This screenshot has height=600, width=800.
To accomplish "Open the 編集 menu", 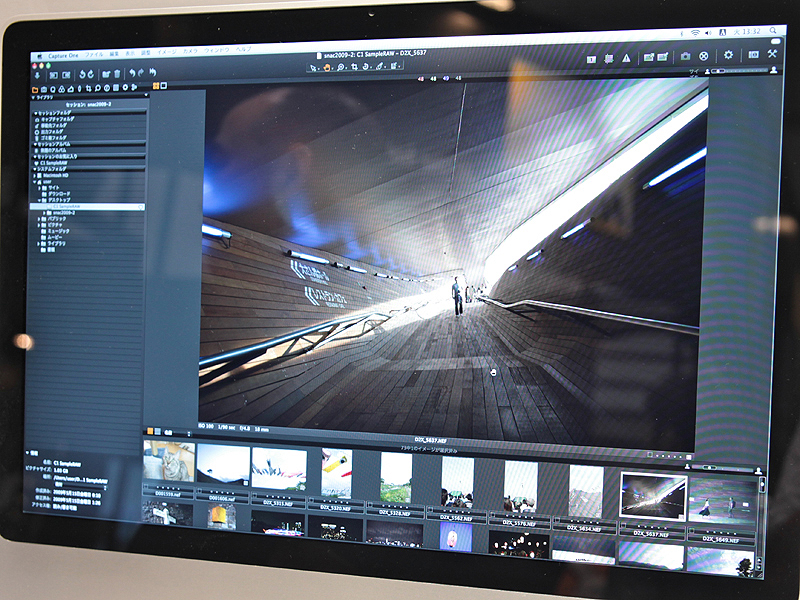I will 114,54.
